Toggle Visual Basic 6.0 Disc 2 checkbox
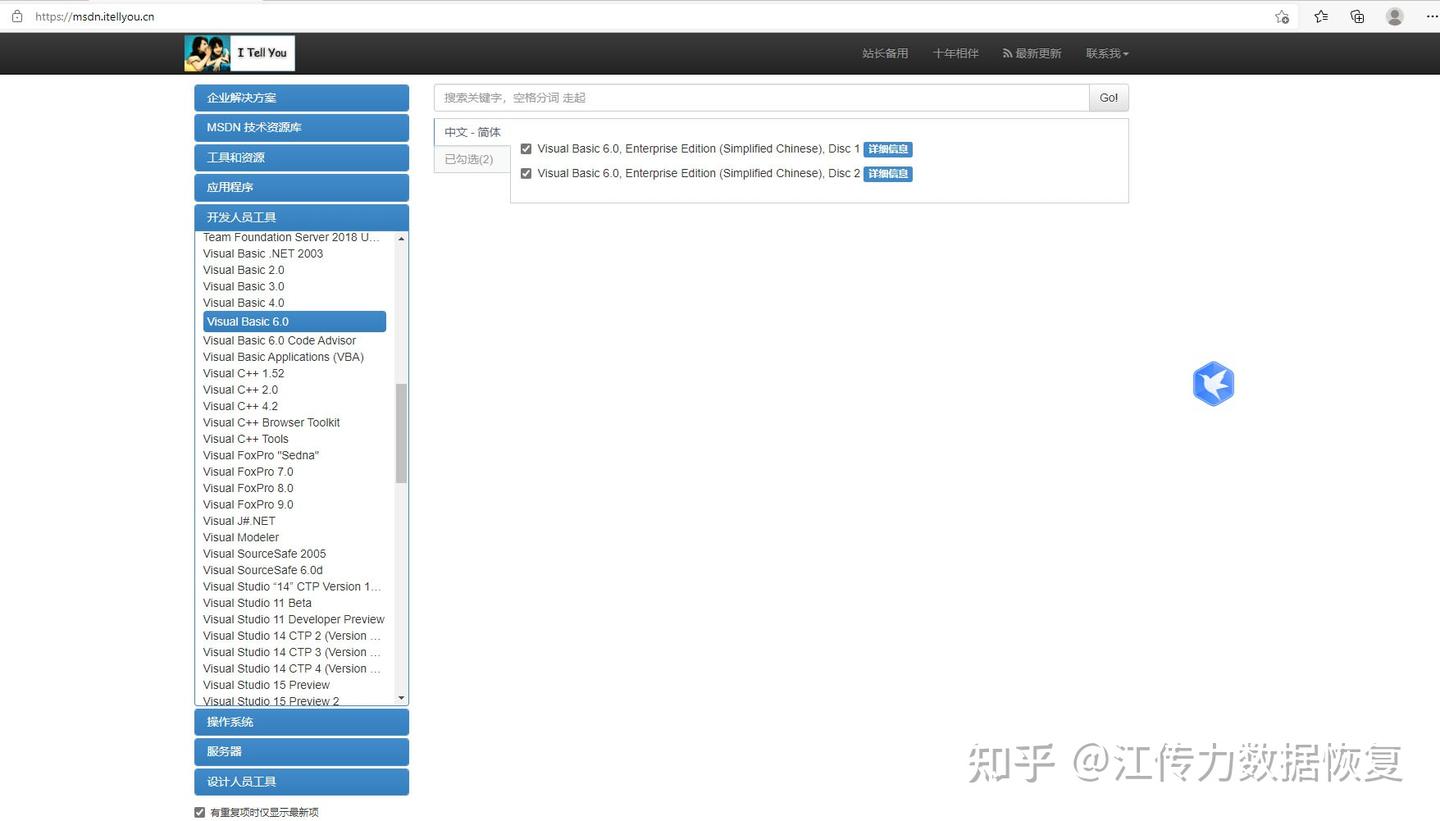The width and height of the screenshot is (1440, 821). (526, 173)
